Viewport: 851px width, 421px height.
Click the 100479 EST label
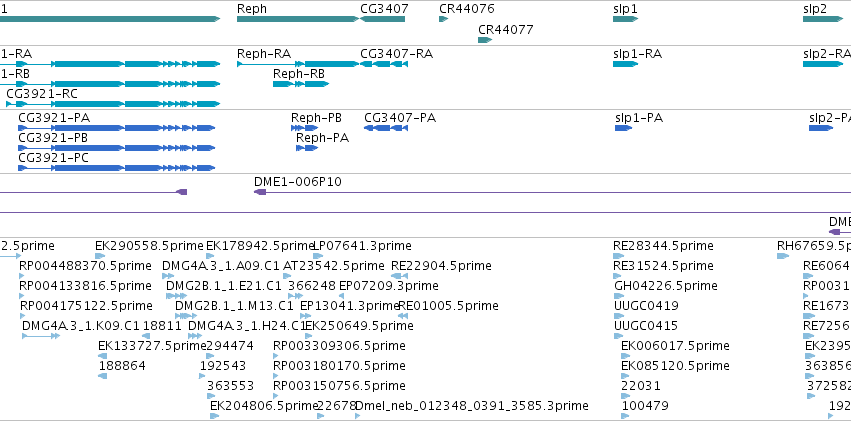pos(645,406)
